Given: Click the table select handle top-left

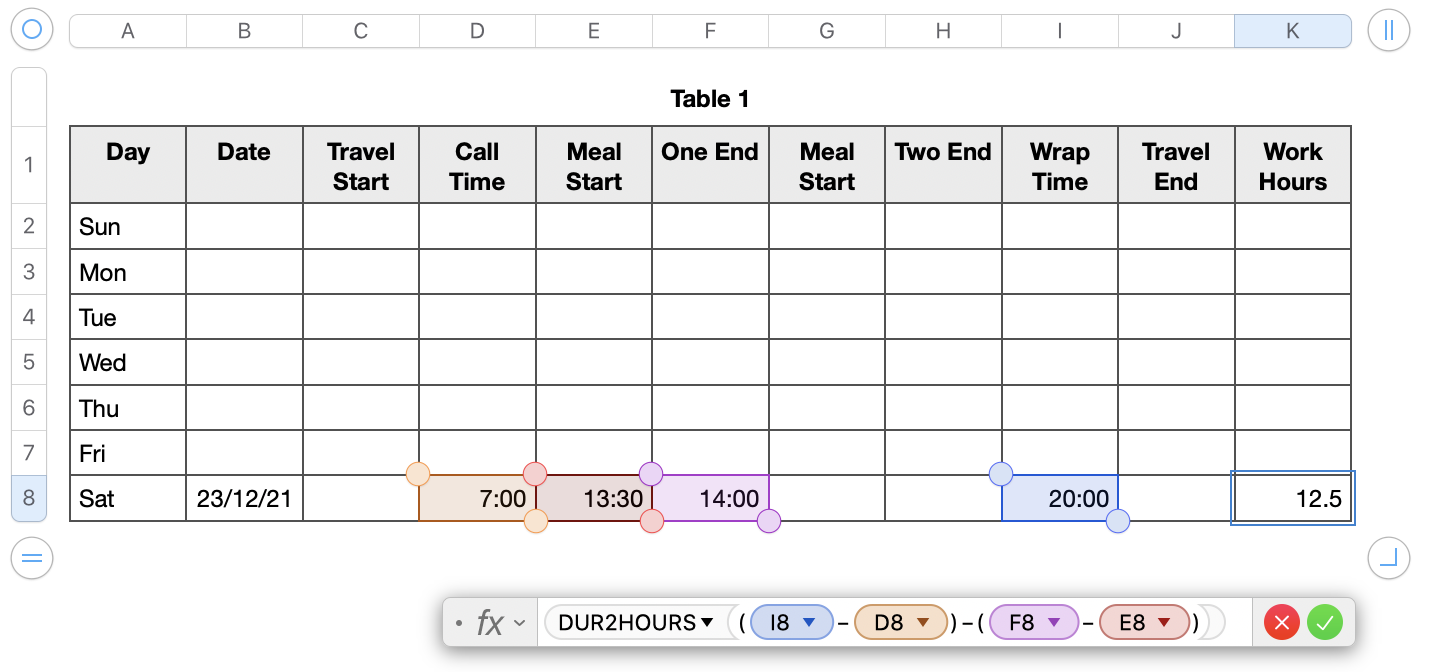Looking at the screenshot, I should (31, 30).
